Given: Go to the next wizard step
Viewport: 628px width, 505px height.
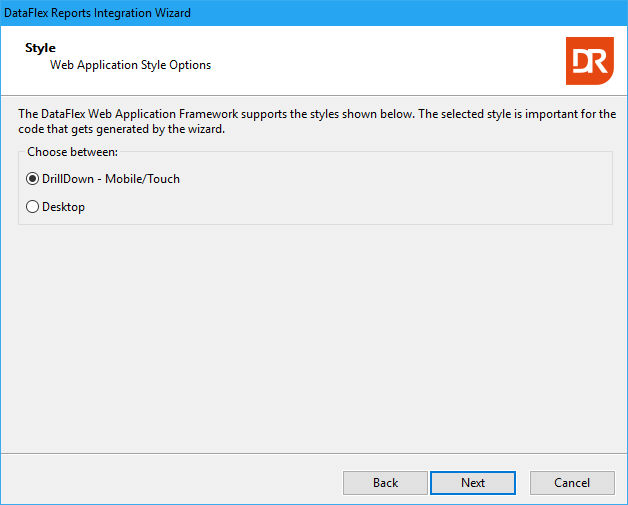Looking at the screenshot, I should [x=473, y=483].
